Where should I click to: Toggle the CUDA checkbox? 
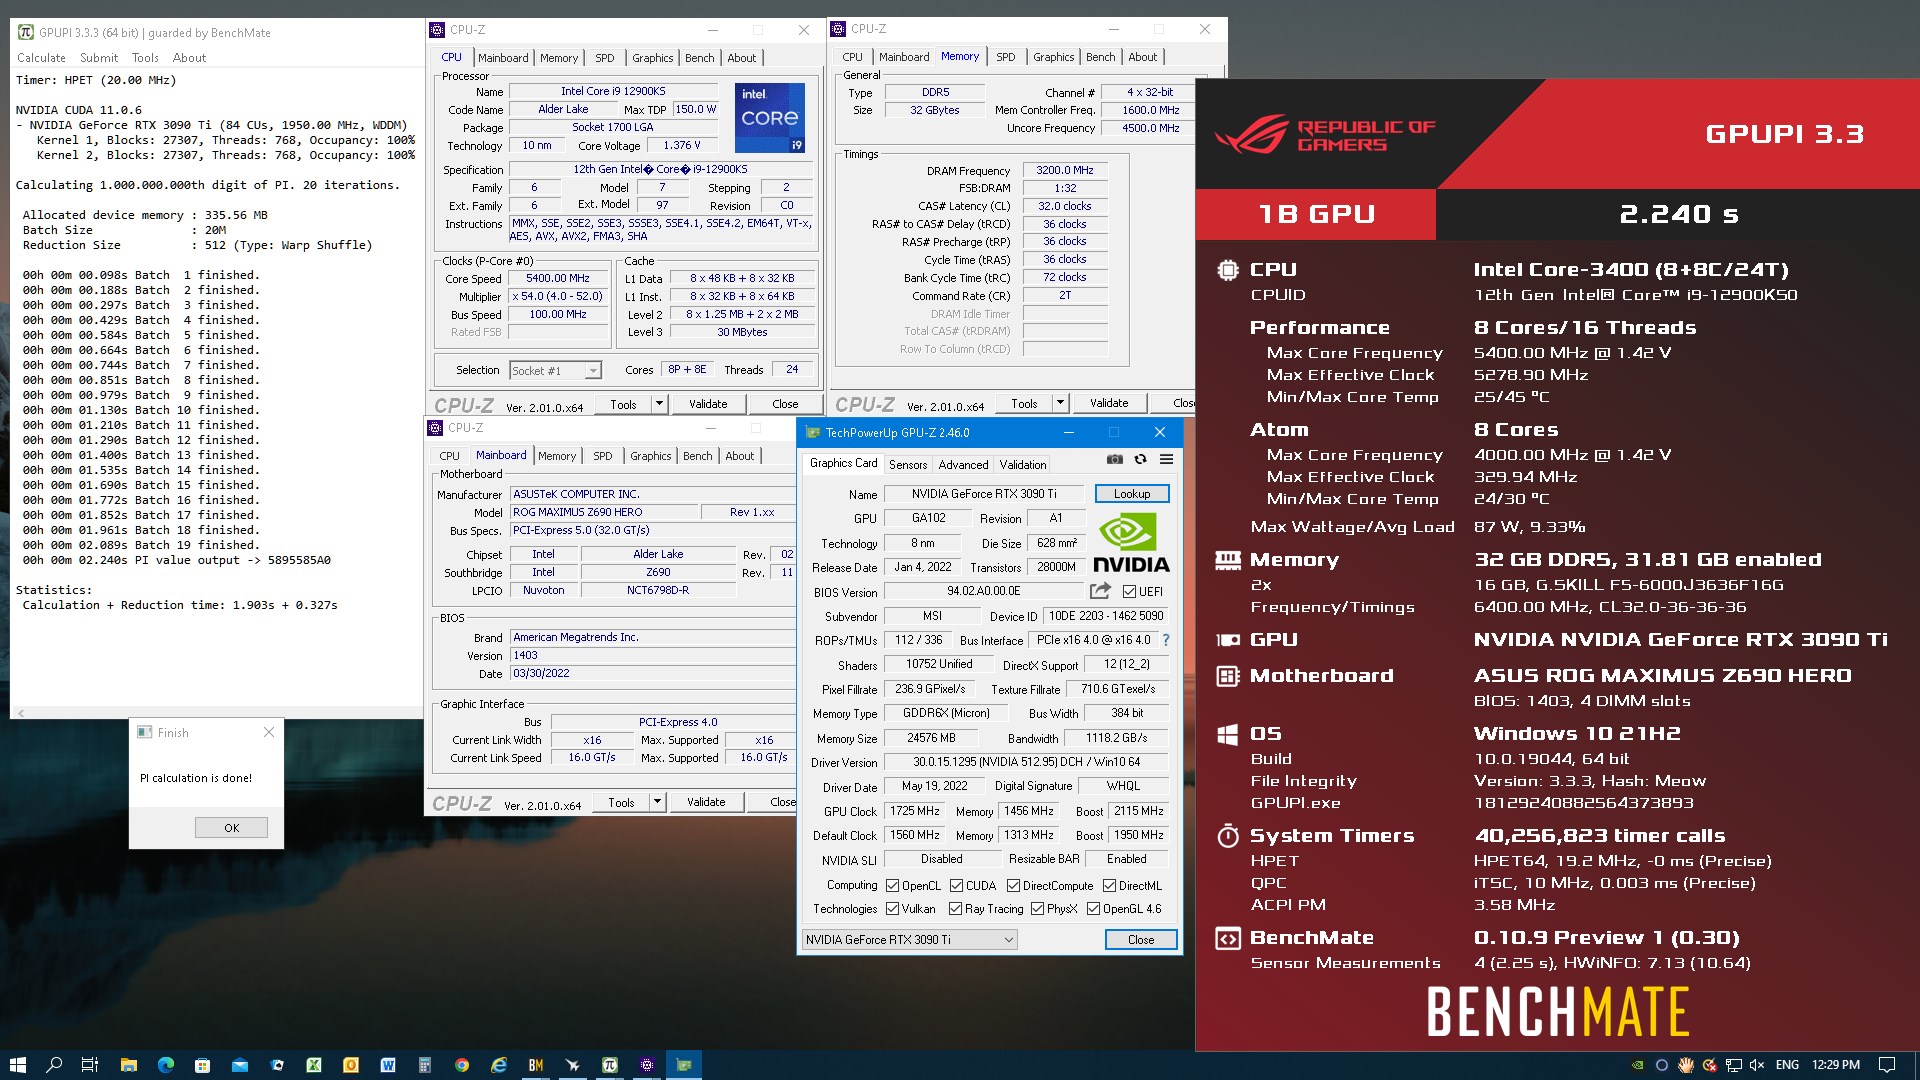coord(956,886)
